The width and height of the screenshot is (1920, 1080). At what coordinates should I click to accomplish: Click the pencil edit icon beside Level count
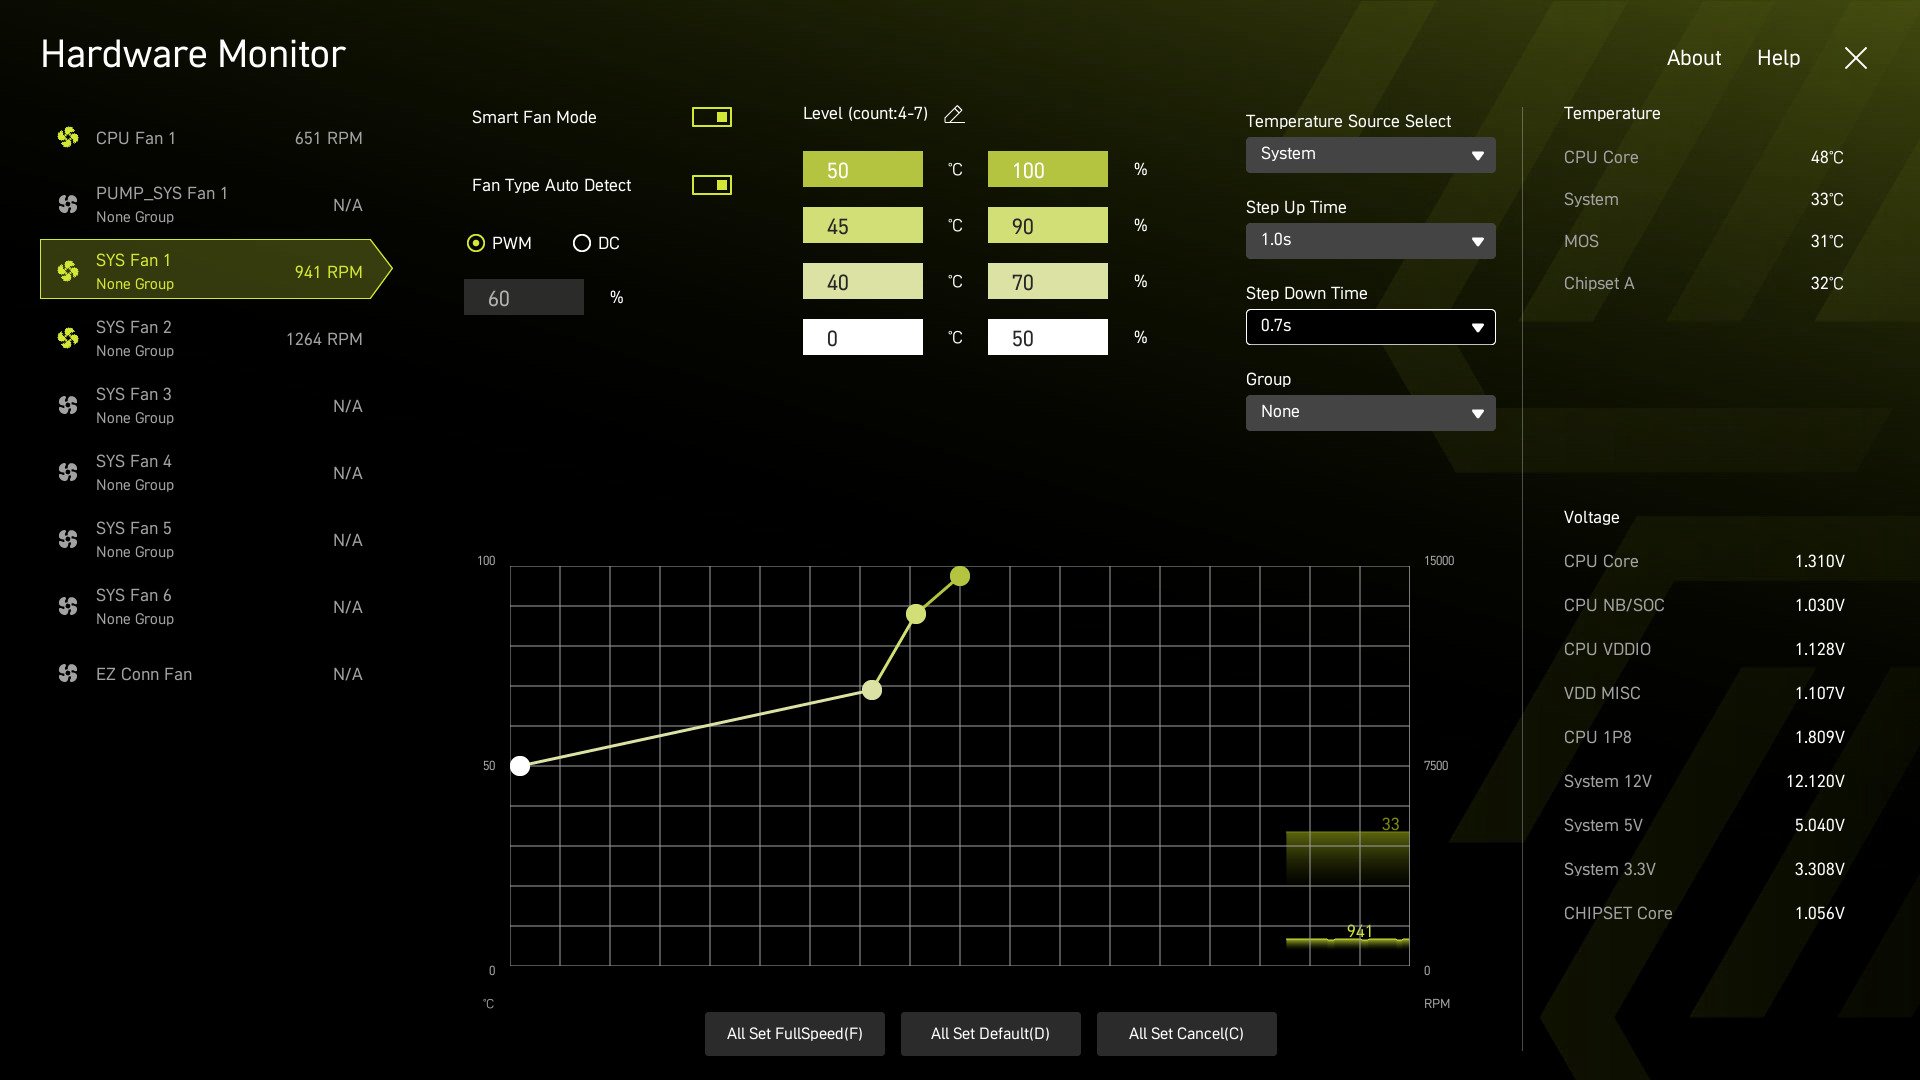[x=954, y=115]
